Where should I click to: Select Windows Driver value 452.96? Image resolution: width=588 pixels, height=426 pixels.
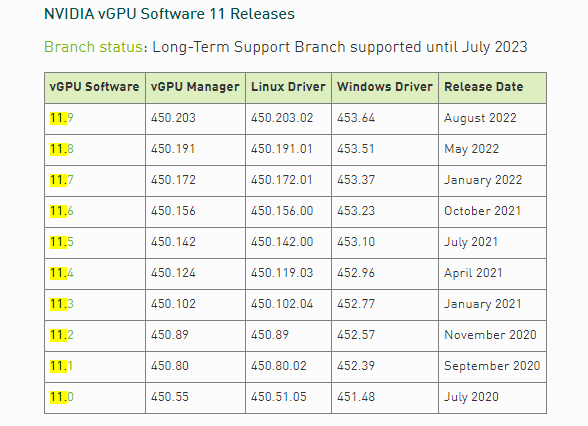(356, 273)
